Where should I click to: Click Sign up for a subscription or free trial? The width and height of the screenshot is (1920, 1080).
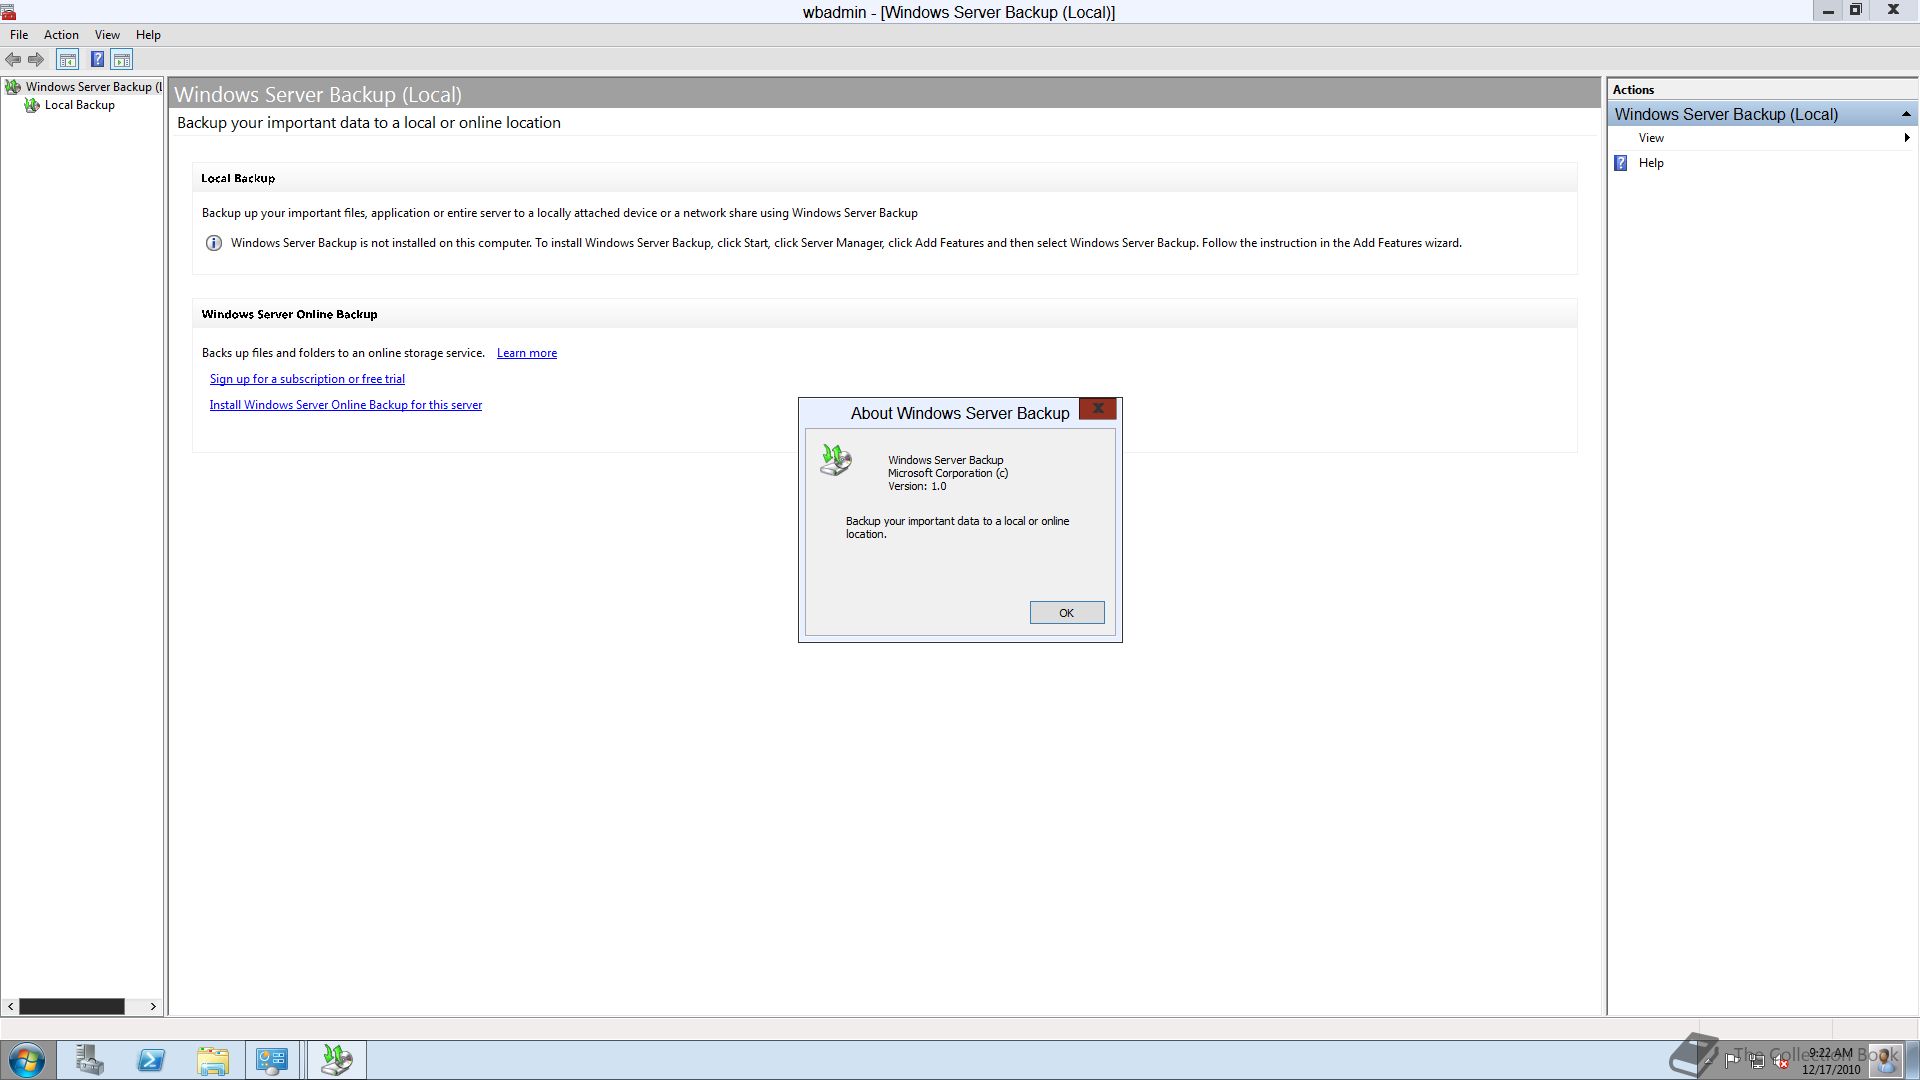pyautogui.click(x=307, y=379)
